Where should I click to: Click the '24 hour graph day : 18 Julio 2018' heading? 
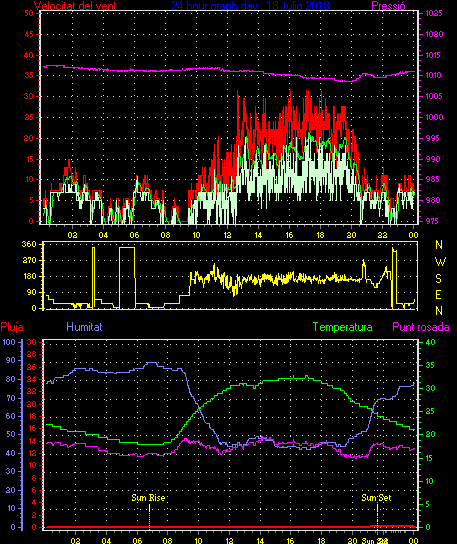click(250, 5)
